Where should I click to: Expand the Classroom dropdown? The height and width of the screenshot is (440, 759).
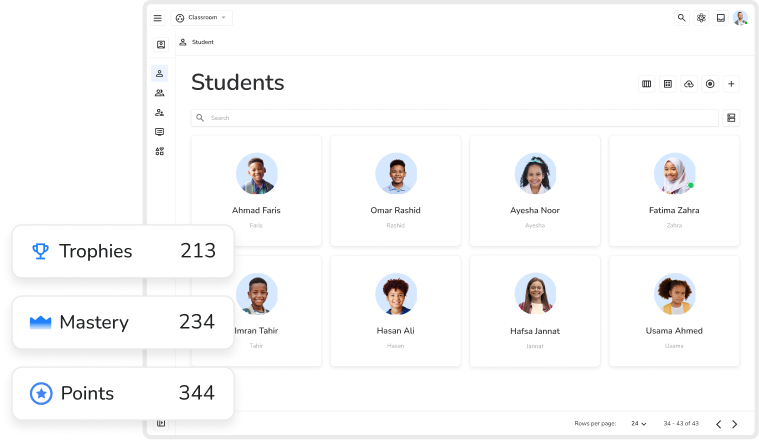click(x=202, y=18)
